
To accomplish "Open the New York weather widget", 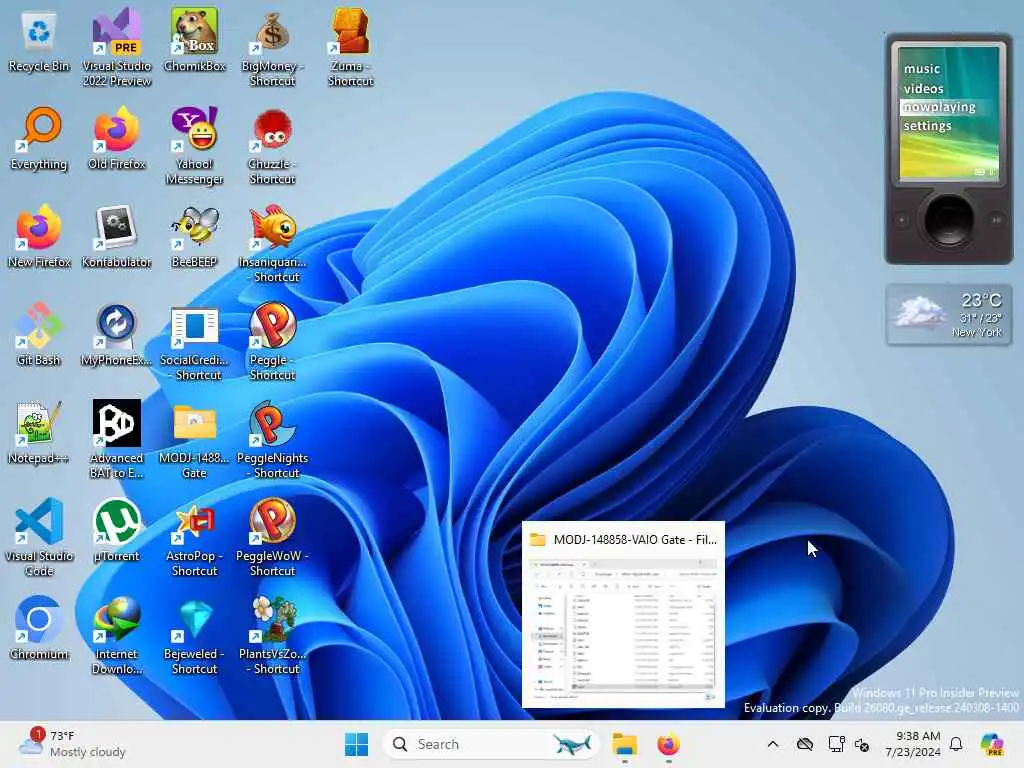I will [x=948, y=314].
